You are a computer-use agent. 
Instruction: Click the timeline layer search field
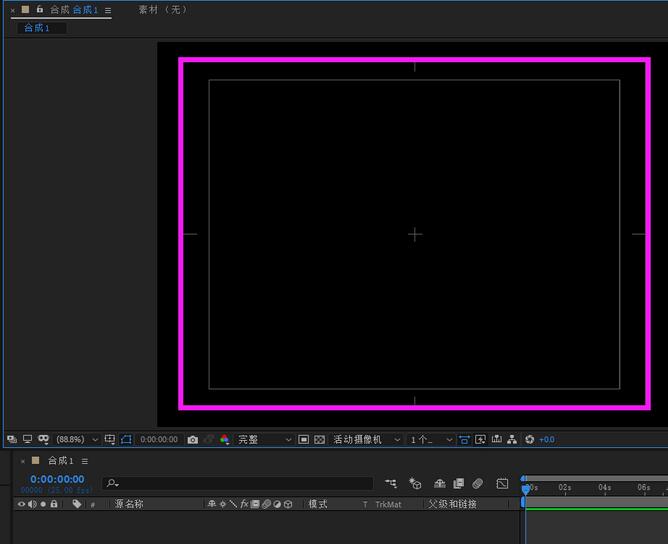coord(238,484)
